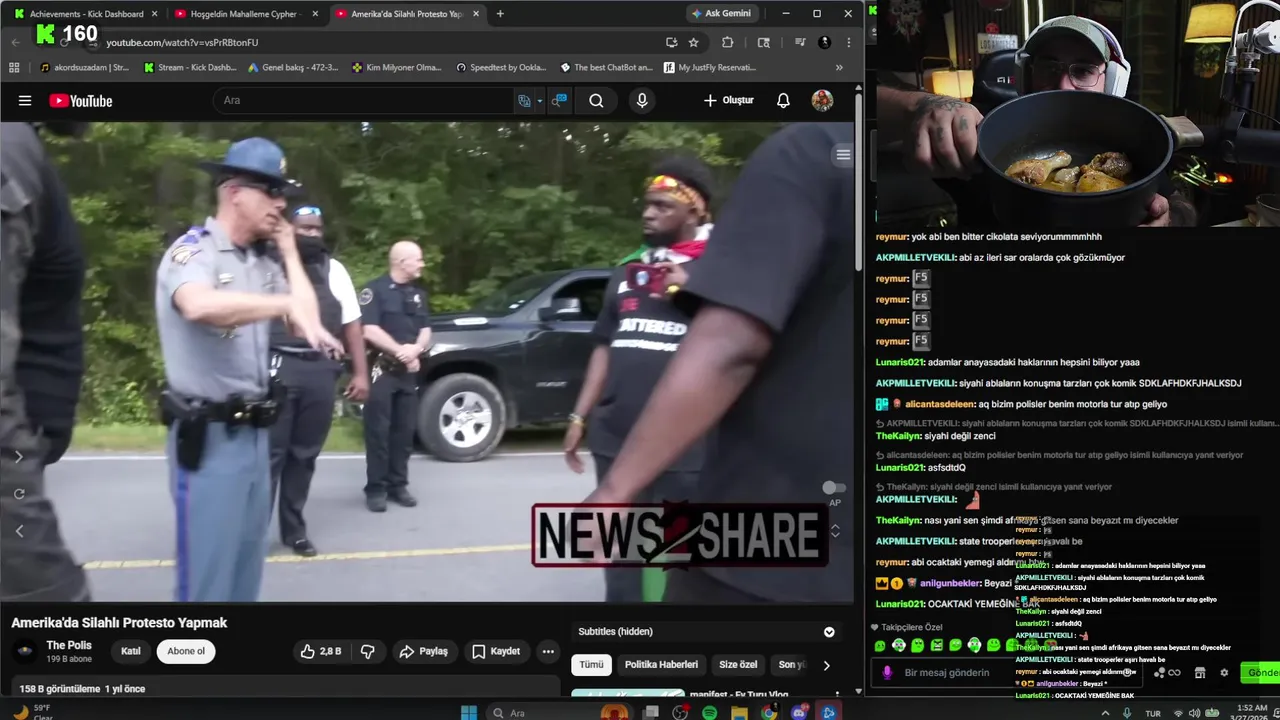Open the video more actions three-dot menu

click(x=548, y=651)
